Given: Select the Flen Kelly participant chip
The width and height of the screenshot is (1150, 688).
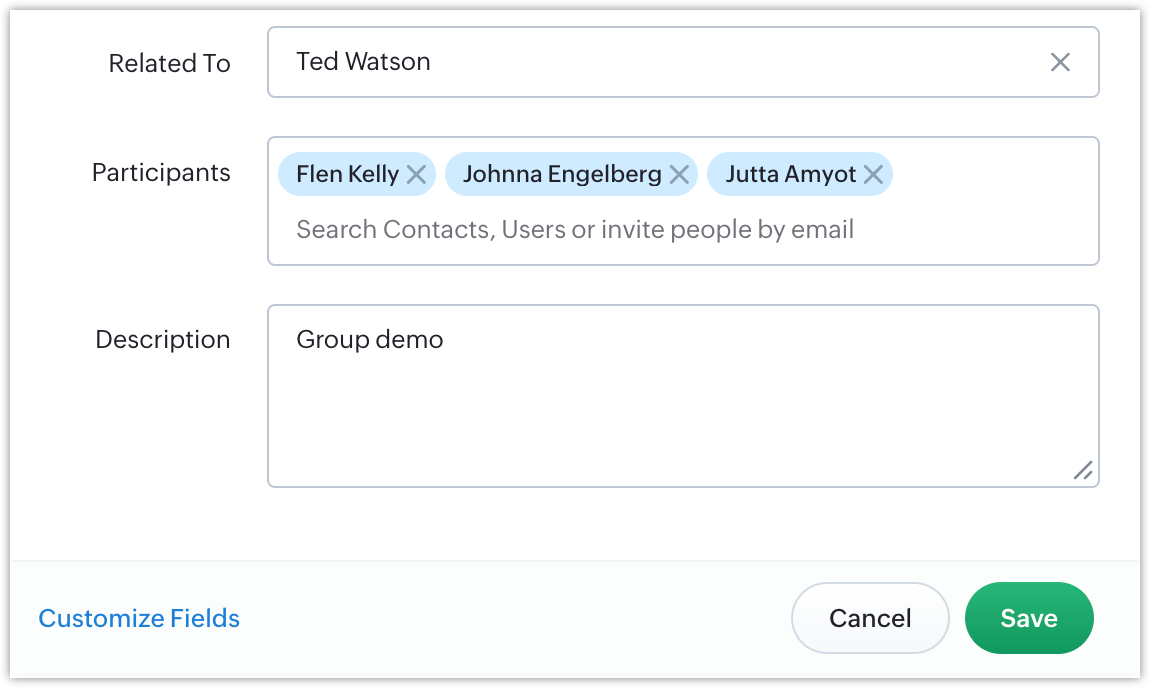Looking at the screenshot, I should tap(348, 175).
